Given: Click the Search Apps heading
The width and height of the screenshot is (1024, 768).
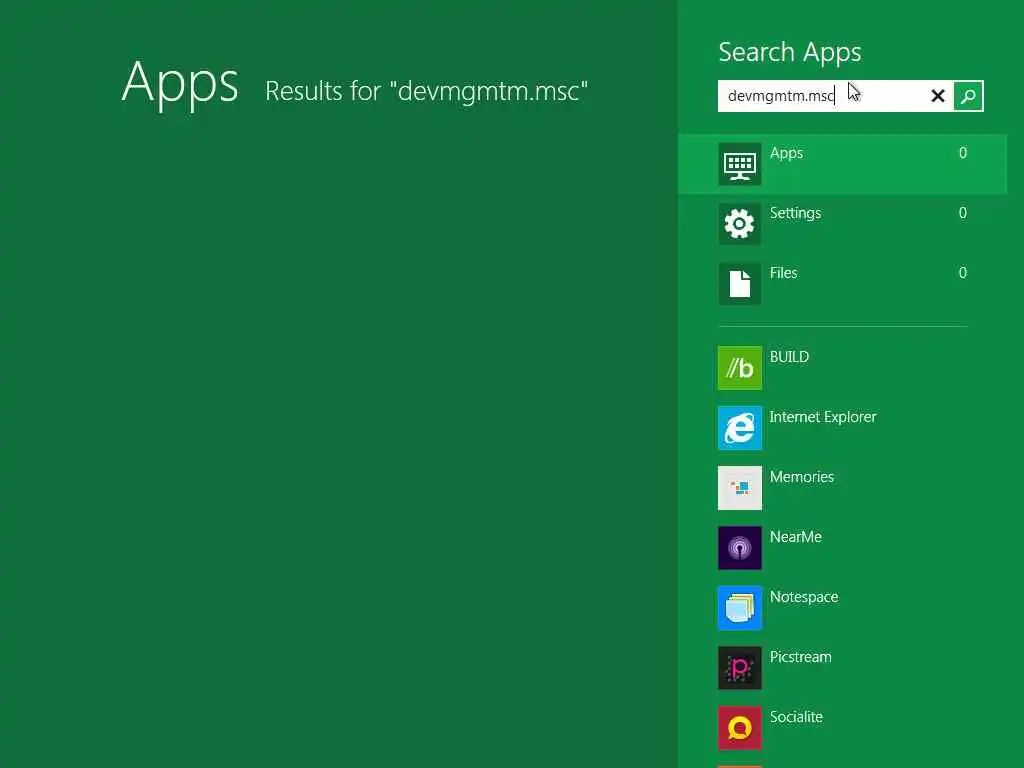Looking at the screenshot, I should (x=790, y=52).
